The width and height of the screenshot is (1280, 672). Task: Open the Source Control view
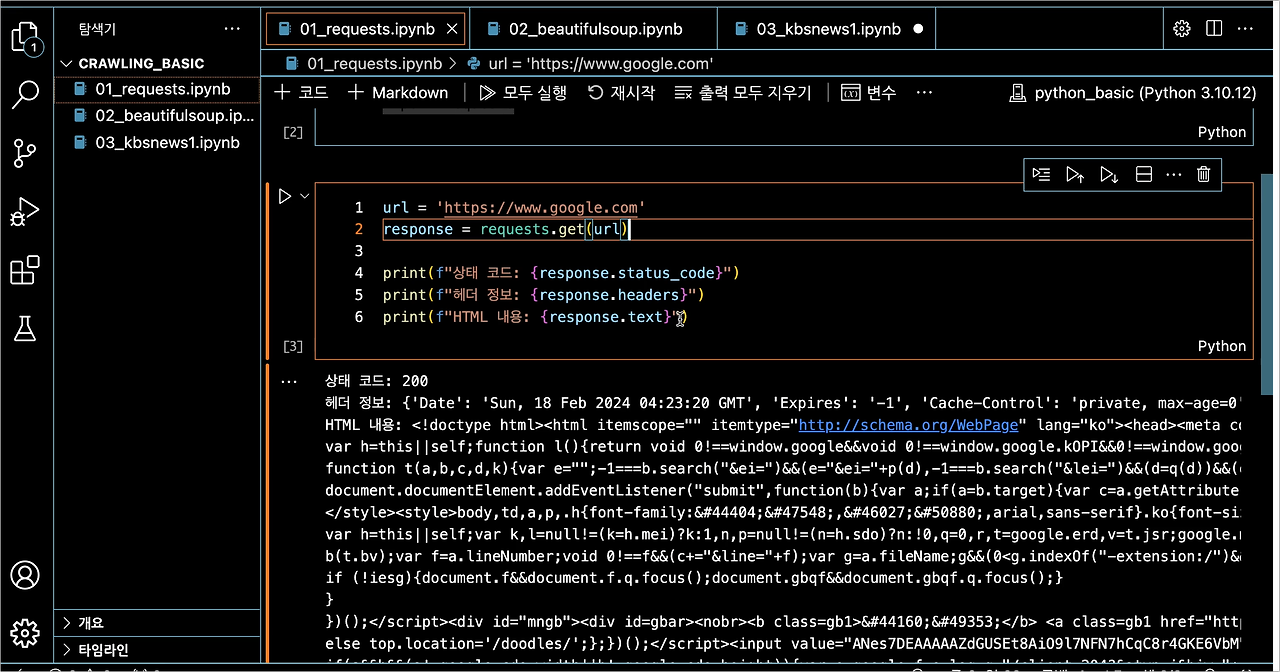(26, 154)
